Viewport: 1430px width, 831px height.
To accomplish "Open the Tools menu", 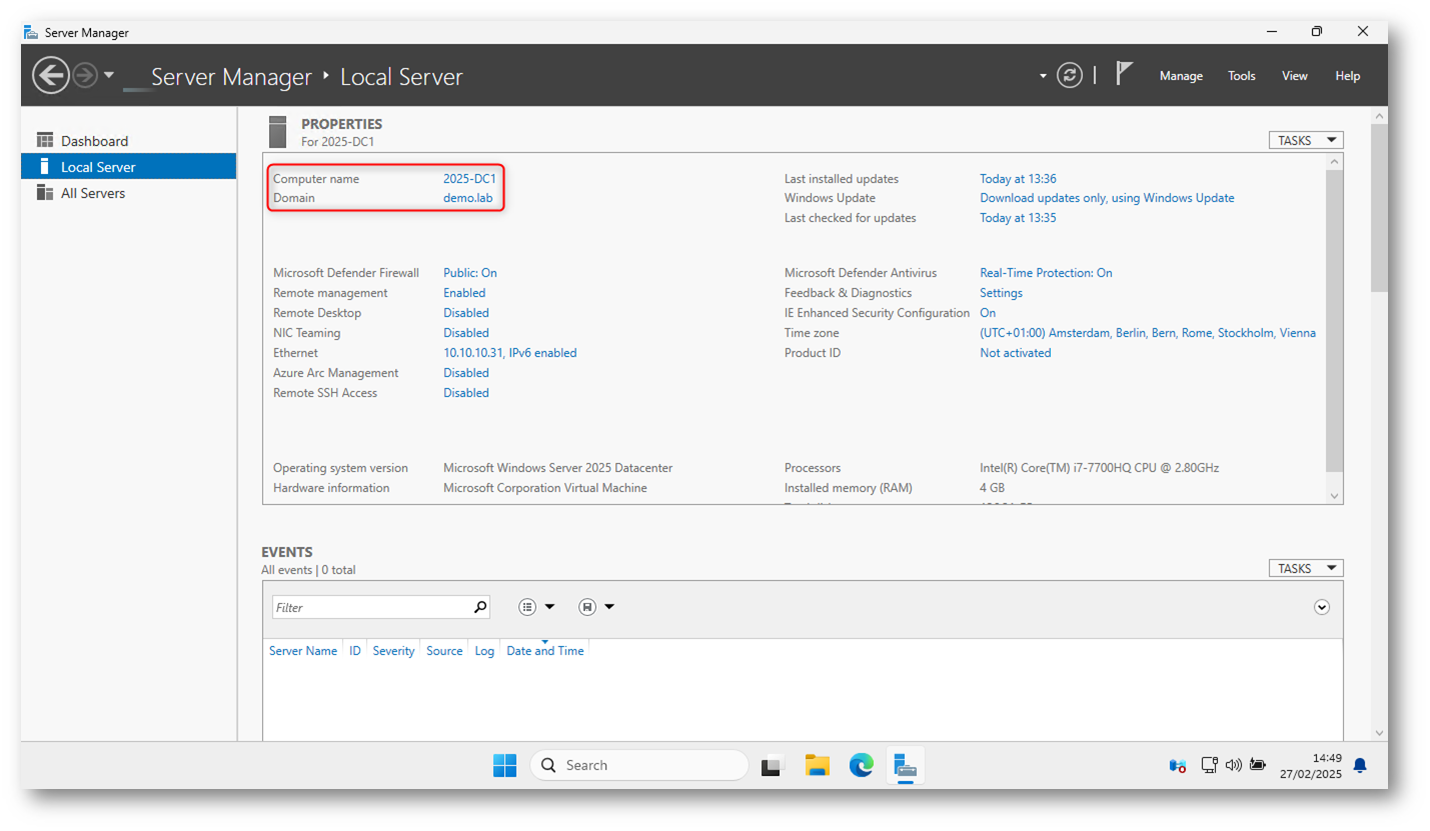I will click(x=1241, y=76).
